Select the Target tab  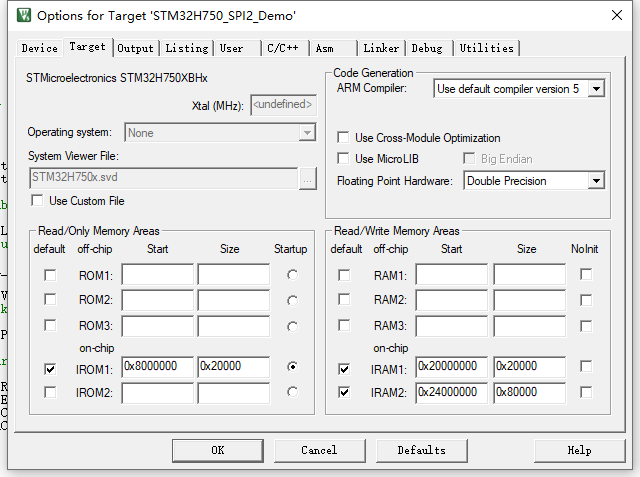[x=87, y=47]
